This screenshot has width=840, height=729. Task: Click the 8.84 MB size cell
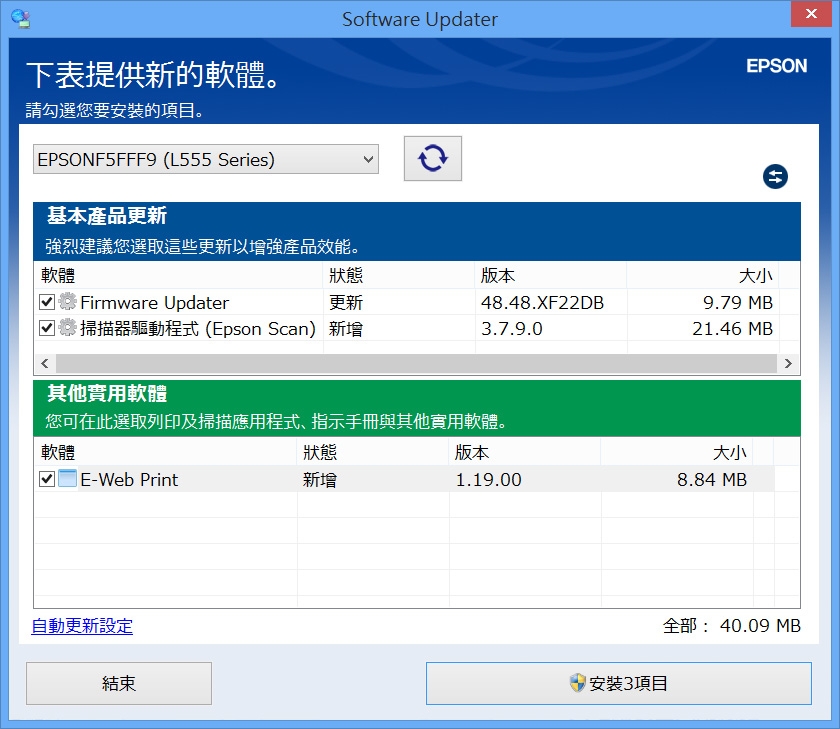tap(712, 479)
